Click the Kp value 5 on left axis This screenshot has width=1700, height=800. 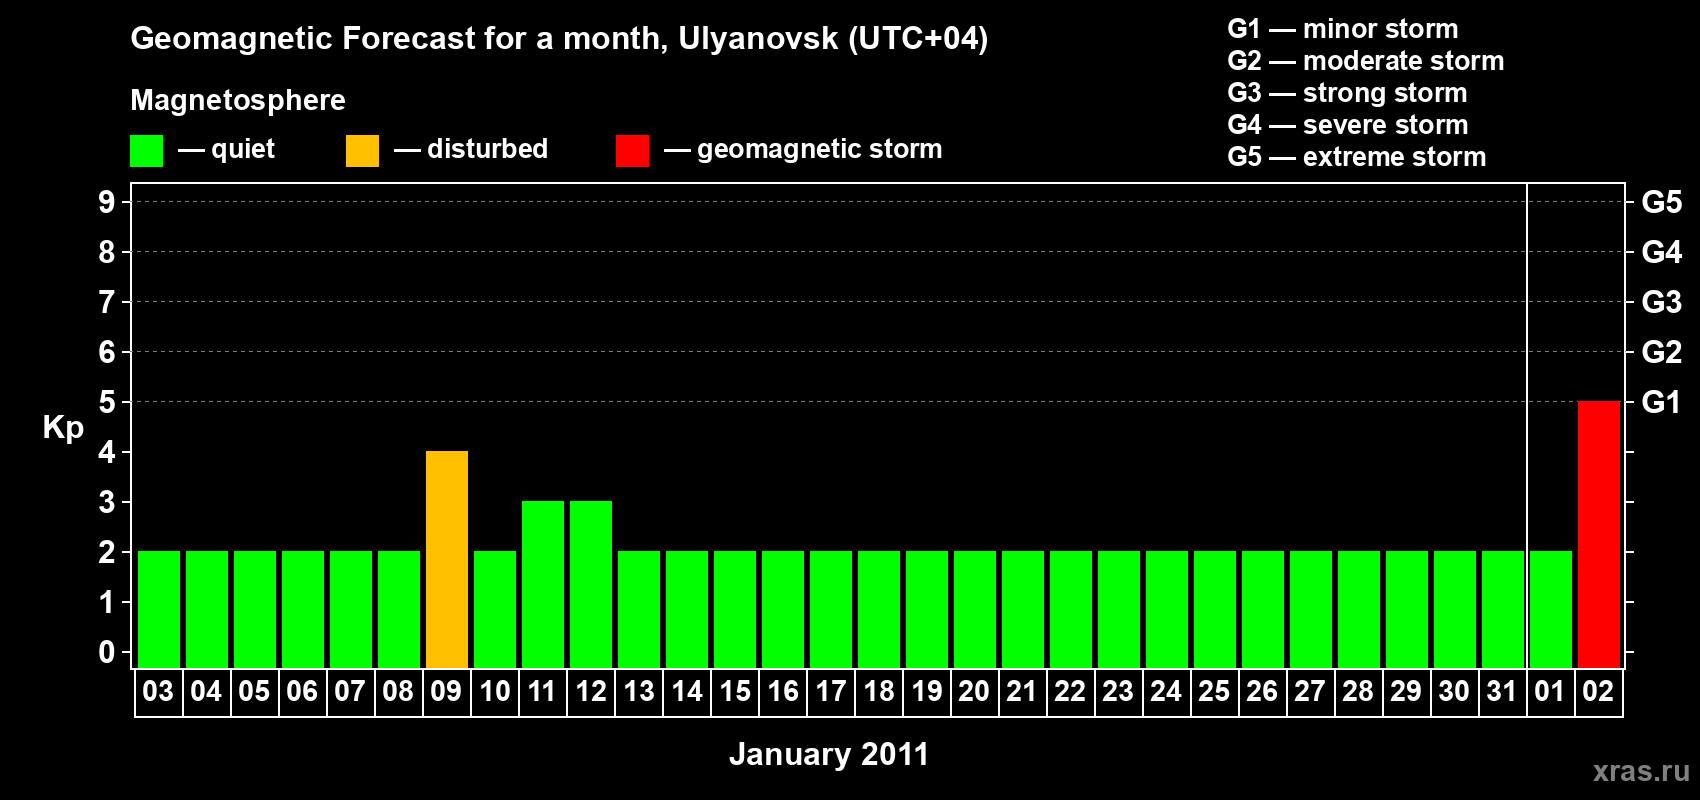107,402
